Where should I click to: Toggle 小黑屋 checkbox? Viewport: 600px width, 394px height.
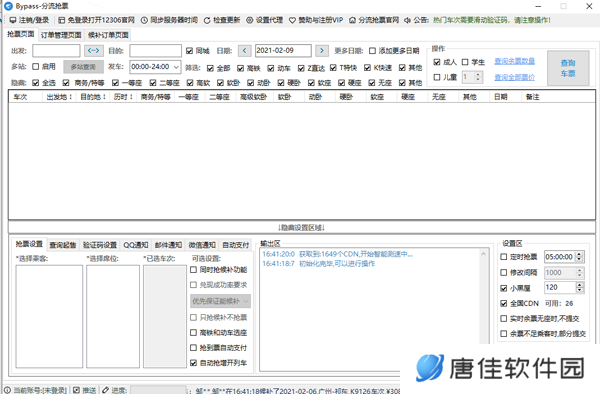(x=504, y=288)
